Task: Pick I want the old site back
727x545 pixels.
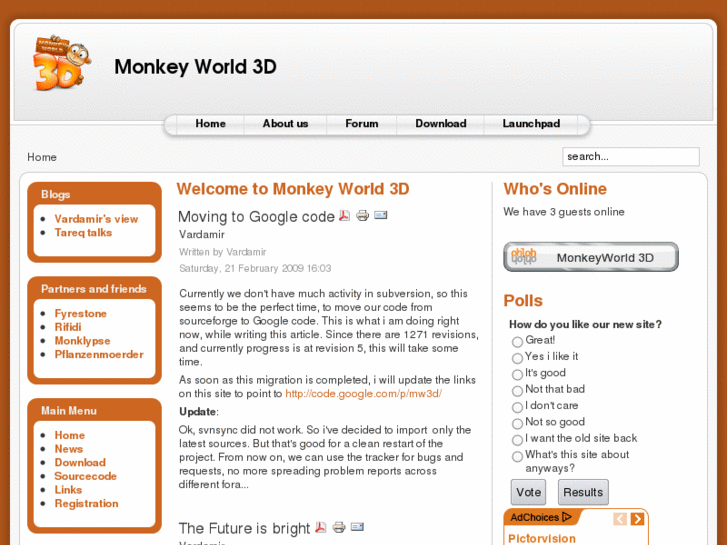Action: (517, 440)
